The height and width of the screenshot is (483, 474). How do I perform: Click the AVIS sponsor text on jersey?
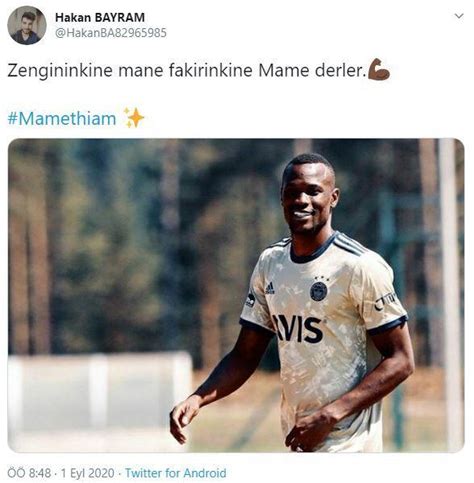click(x=298, y=329)
